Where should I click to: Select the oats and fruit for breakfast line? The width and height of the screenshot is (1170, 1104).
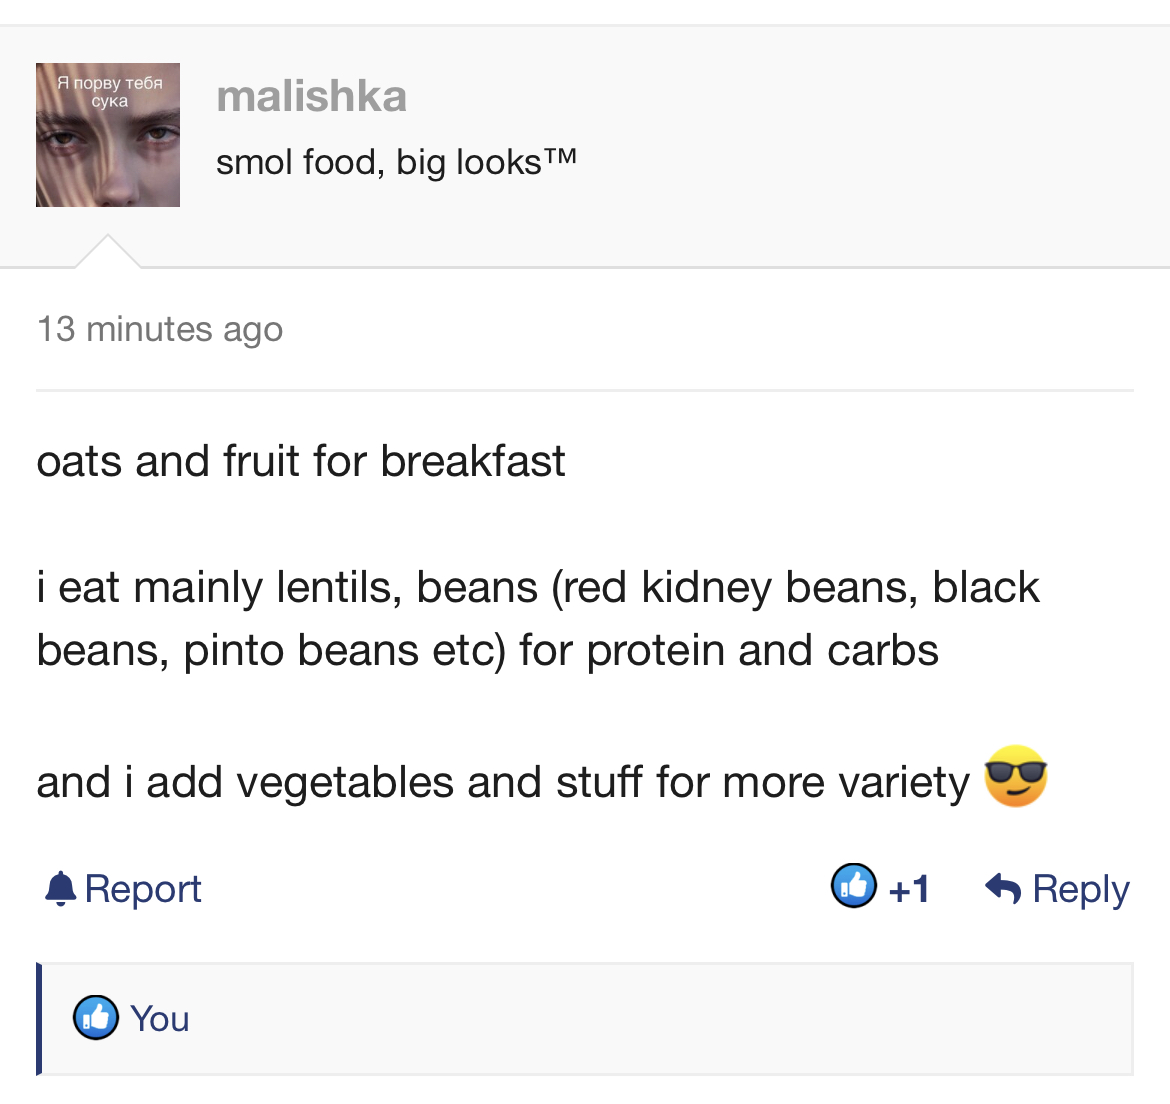(301, 460)
